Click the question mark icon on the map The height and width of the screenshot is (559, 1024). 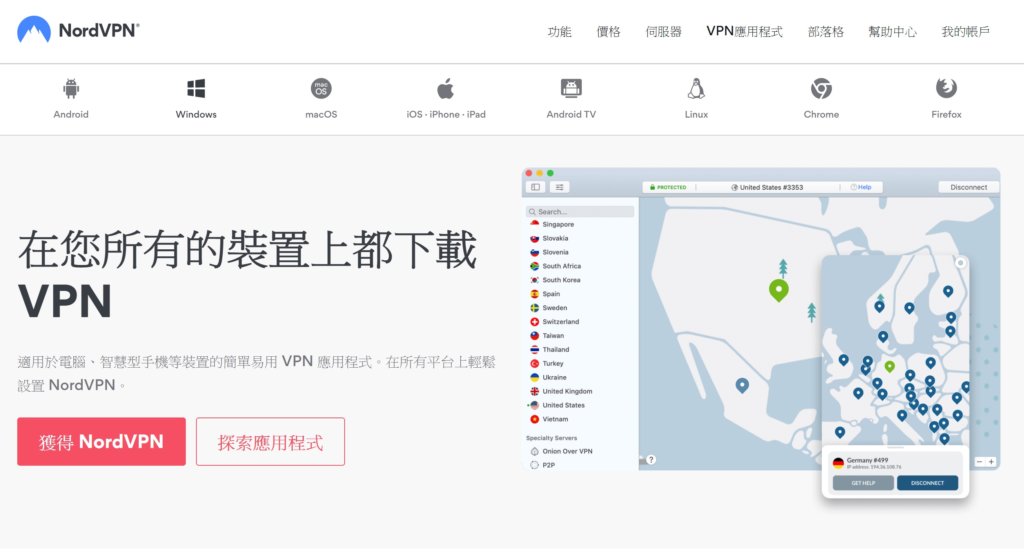(651, 460)
